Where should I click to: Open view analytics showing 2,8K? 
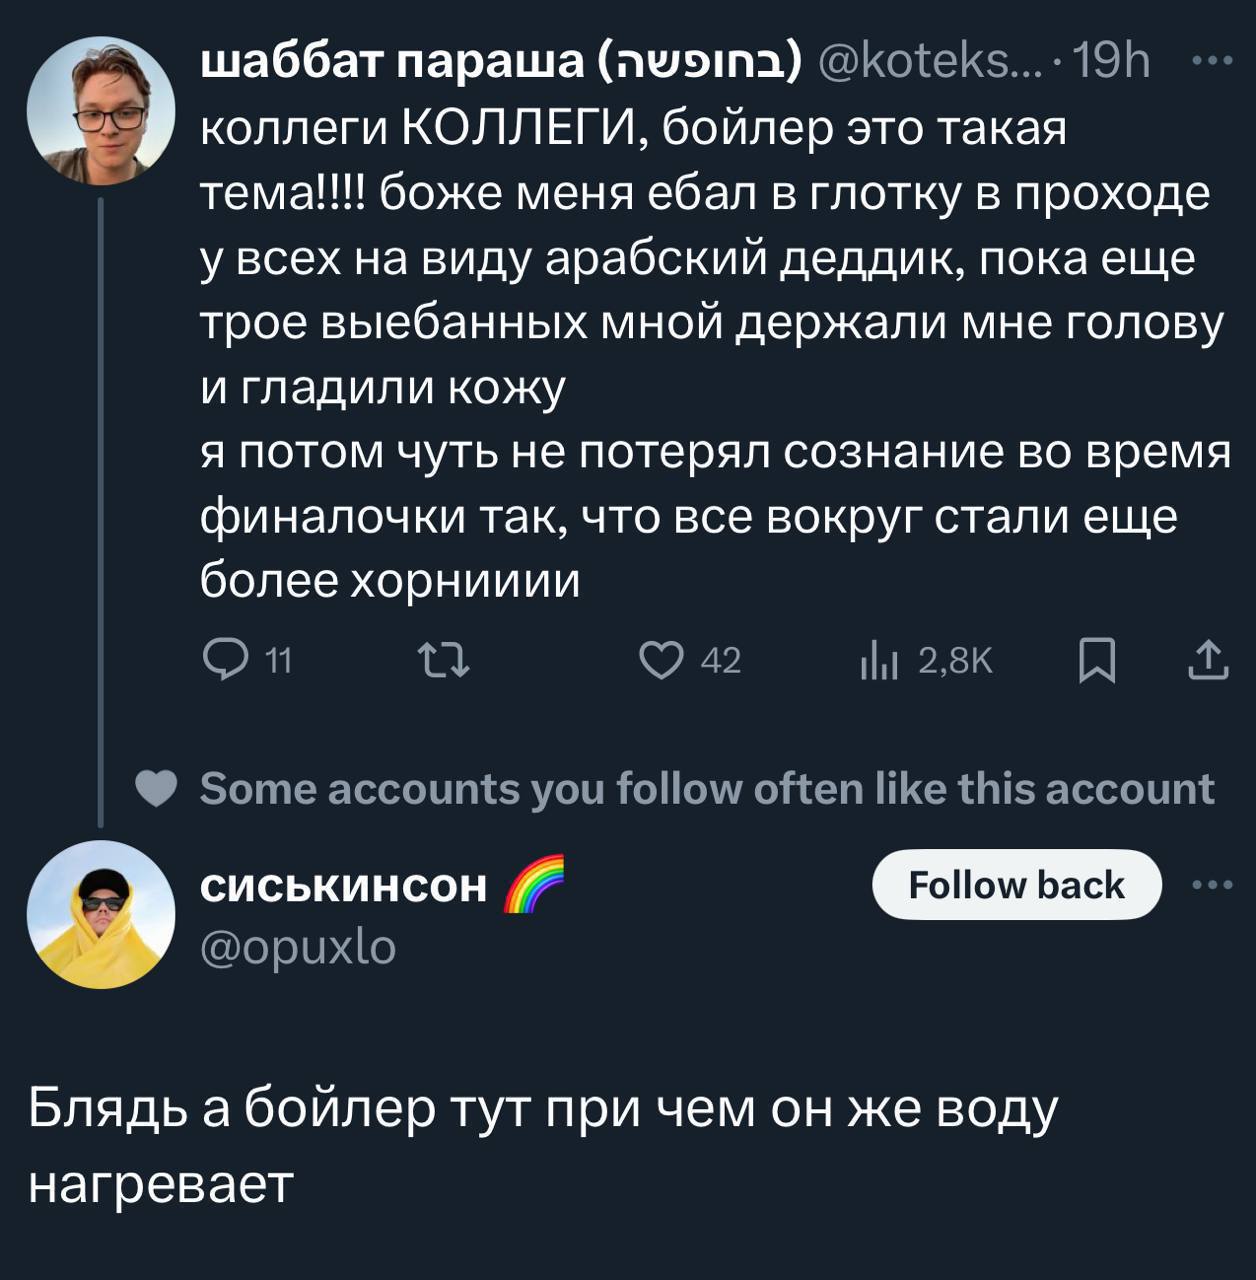click(x=927, y=661)
